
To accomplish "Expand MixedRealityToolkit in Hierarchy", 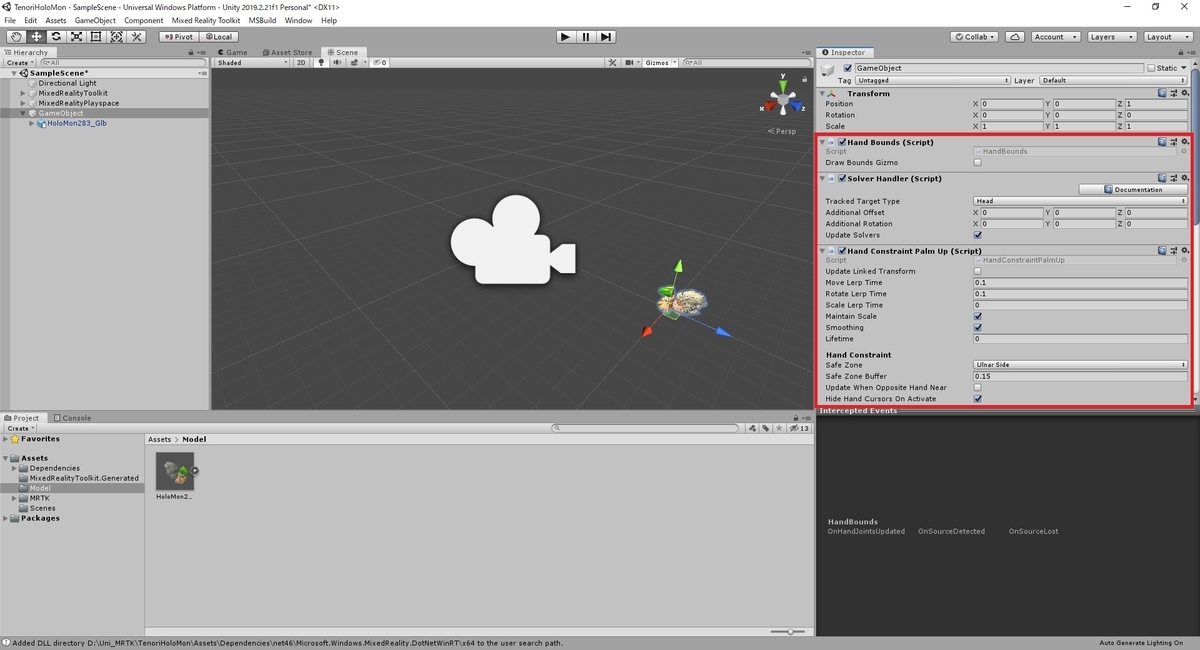I will click(x=23, y=93).
